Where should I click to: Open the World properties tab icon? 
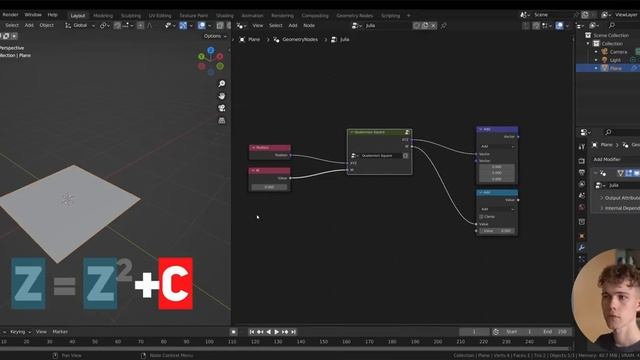click(x=582, y=207)
